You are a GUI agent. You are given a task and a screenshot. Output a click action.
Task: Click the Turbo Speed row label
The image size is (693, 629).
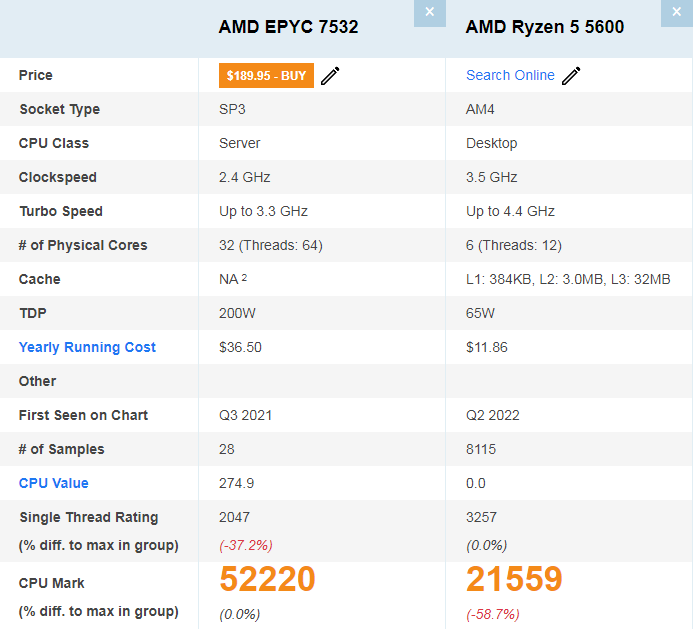pyautogui.click(x=61, y=211)
